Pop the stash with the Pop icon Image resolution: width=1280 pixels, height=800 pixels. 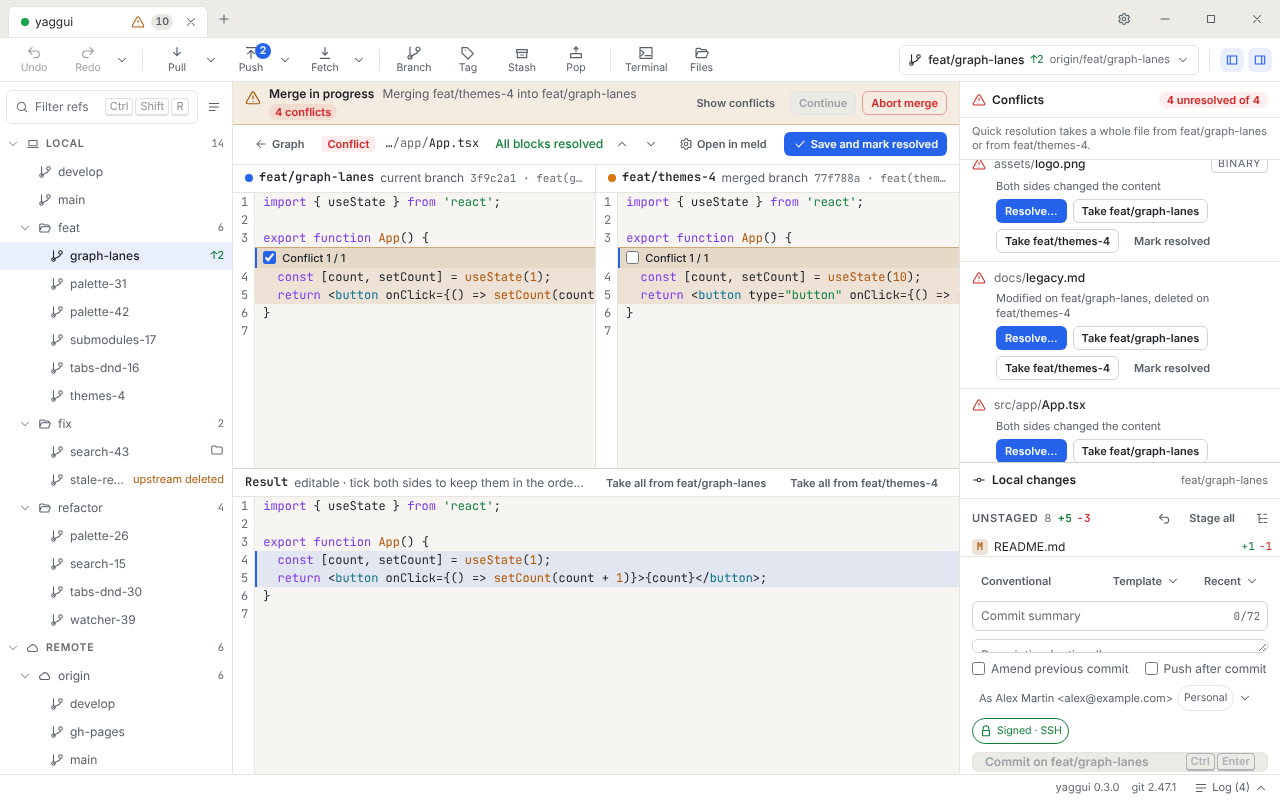click(x=576, y=59)
